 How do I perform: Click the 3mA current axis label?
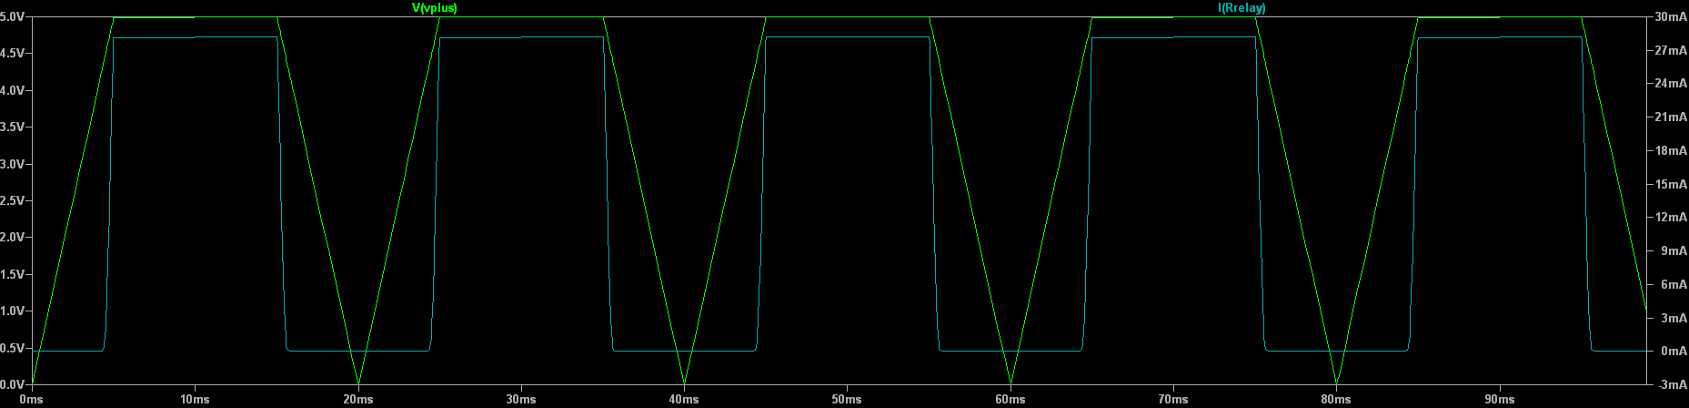(1674, 318)
